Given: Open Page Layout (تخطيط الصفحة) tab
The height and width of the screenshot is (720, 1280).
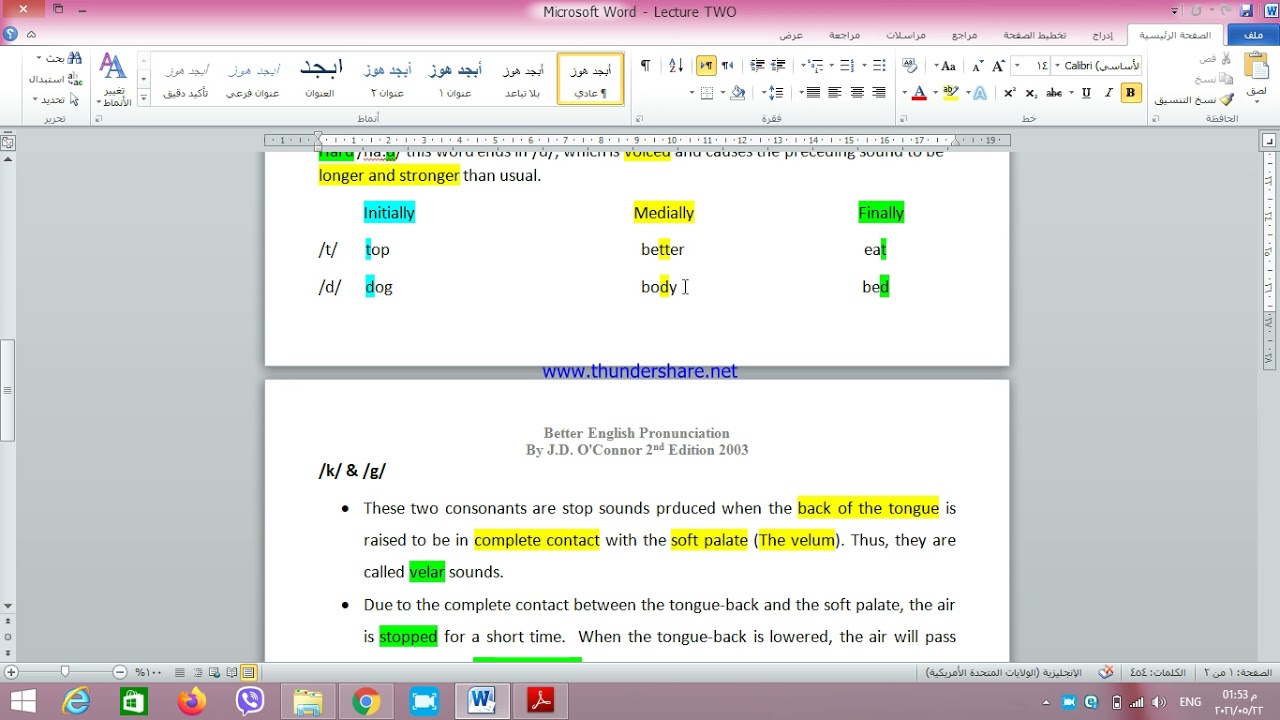Looking at the screenshot, I should 1034,35.
